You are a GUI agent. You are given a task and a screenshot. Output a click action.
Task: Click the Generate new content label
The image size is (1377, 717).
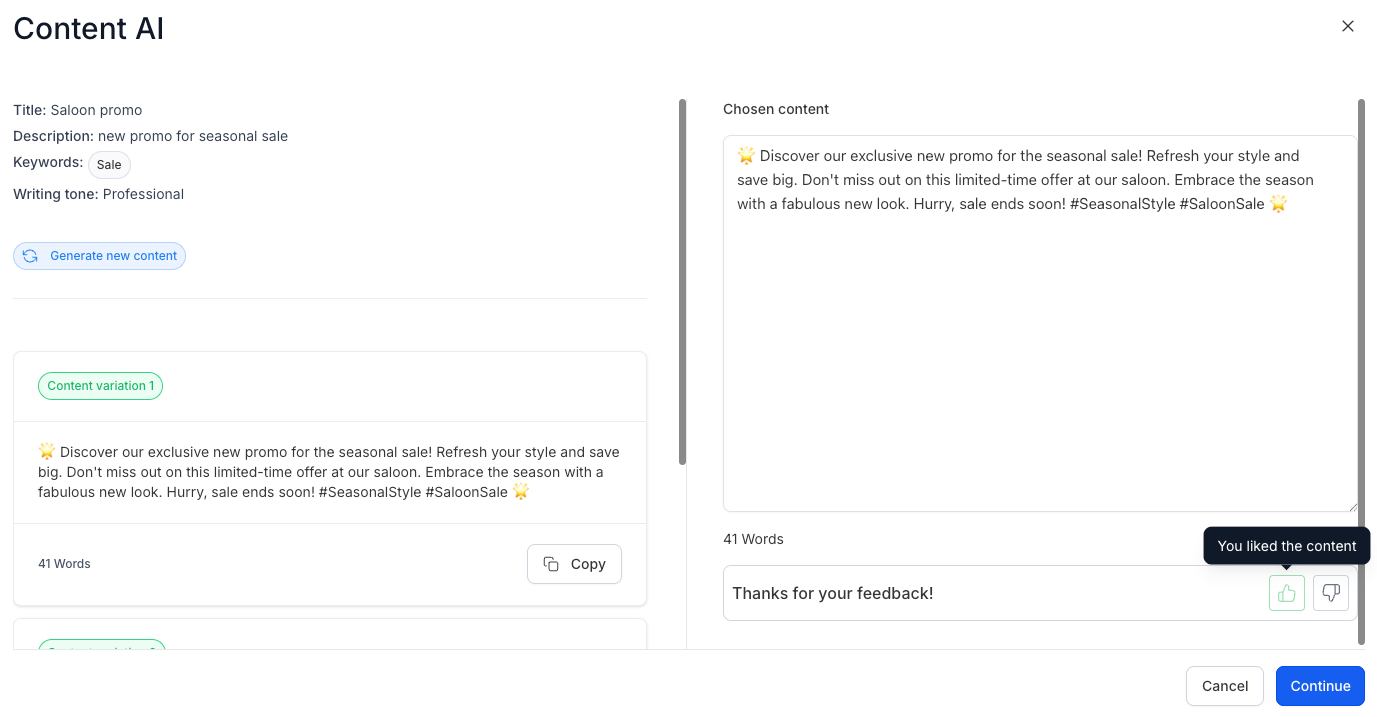[113, 256]
